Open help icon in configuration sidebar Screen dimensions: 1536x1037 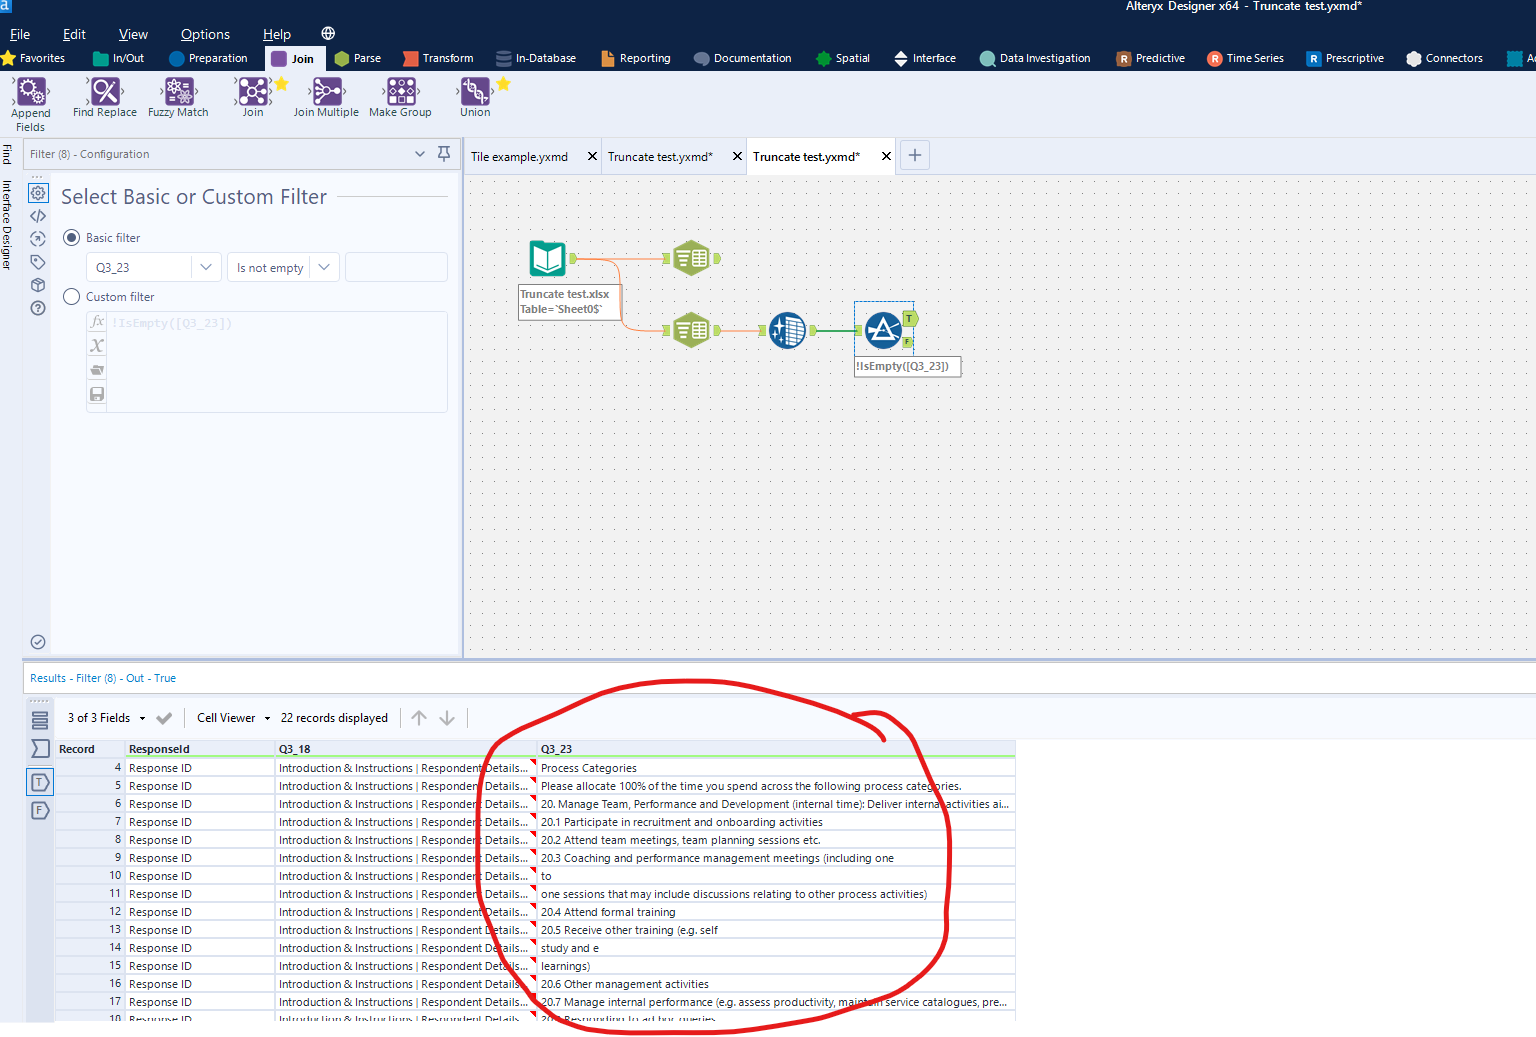37,308
